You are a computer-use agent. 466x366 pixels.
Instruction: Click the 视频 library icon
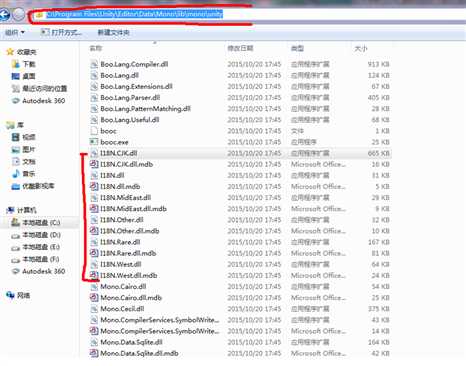pos(16,137)
